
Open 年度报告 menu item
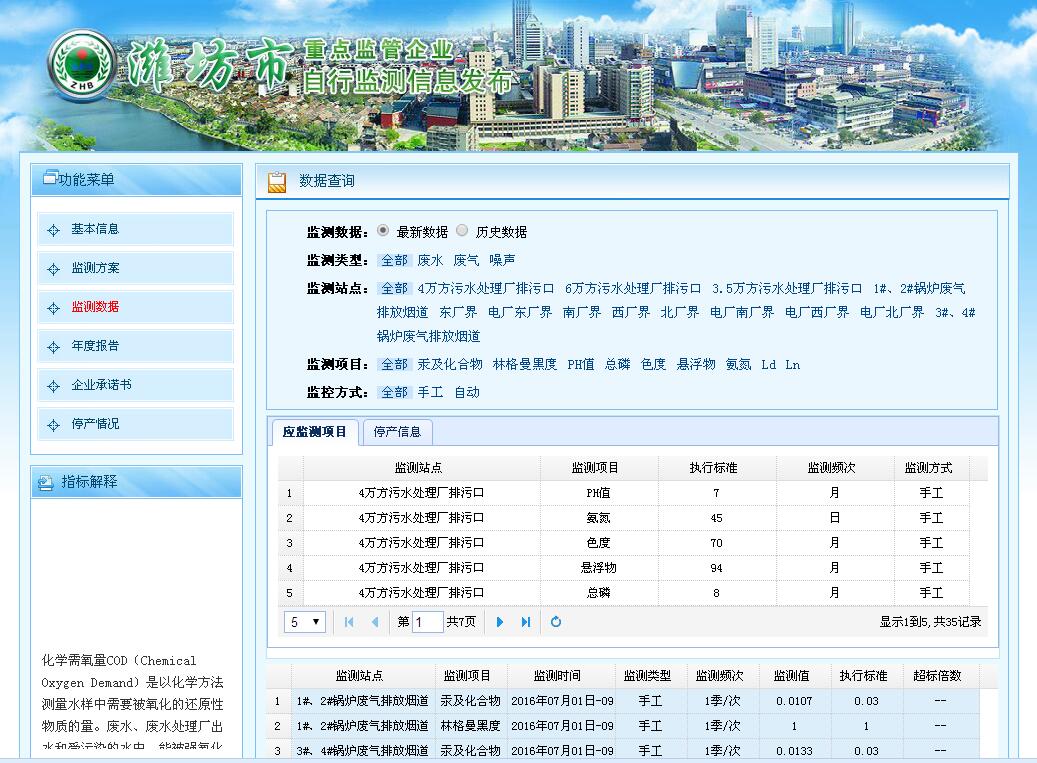point(95,346)
